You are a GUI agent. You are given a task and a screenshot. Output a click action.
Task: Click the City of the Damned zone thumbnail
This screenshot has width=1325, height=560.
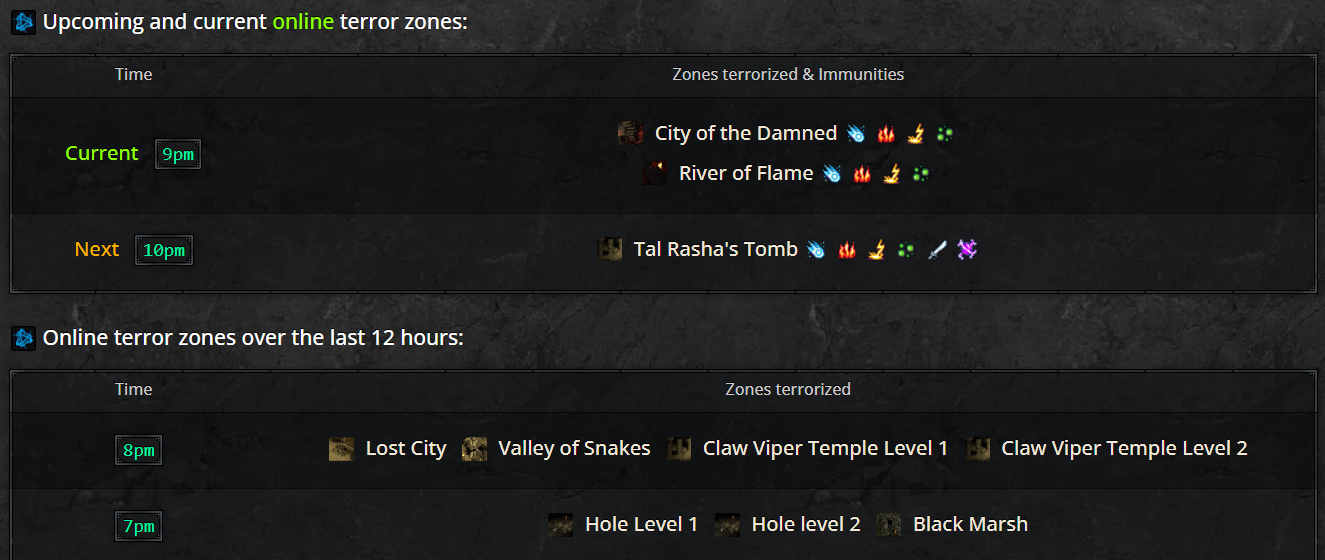point(630,133)
